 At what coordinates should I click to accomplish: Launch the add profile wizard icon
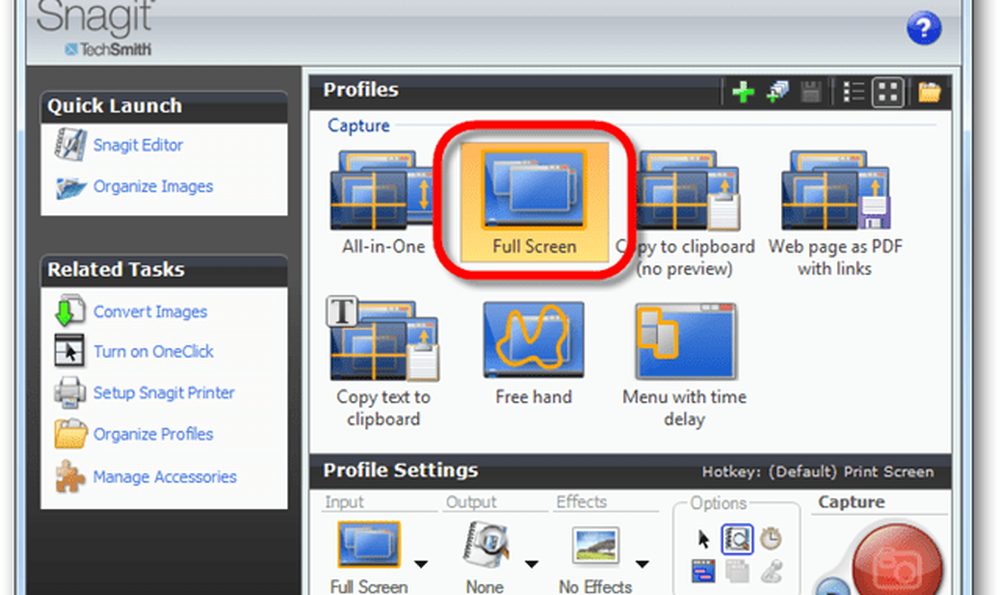point(777,92)
